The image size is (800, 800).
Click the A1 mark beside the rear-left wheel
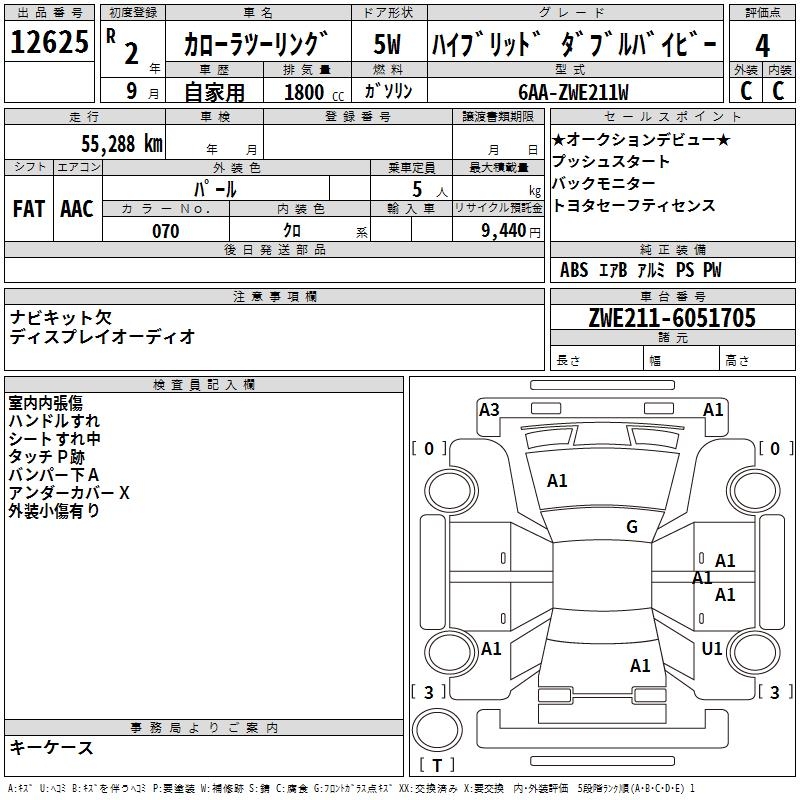tap(491, 649)
